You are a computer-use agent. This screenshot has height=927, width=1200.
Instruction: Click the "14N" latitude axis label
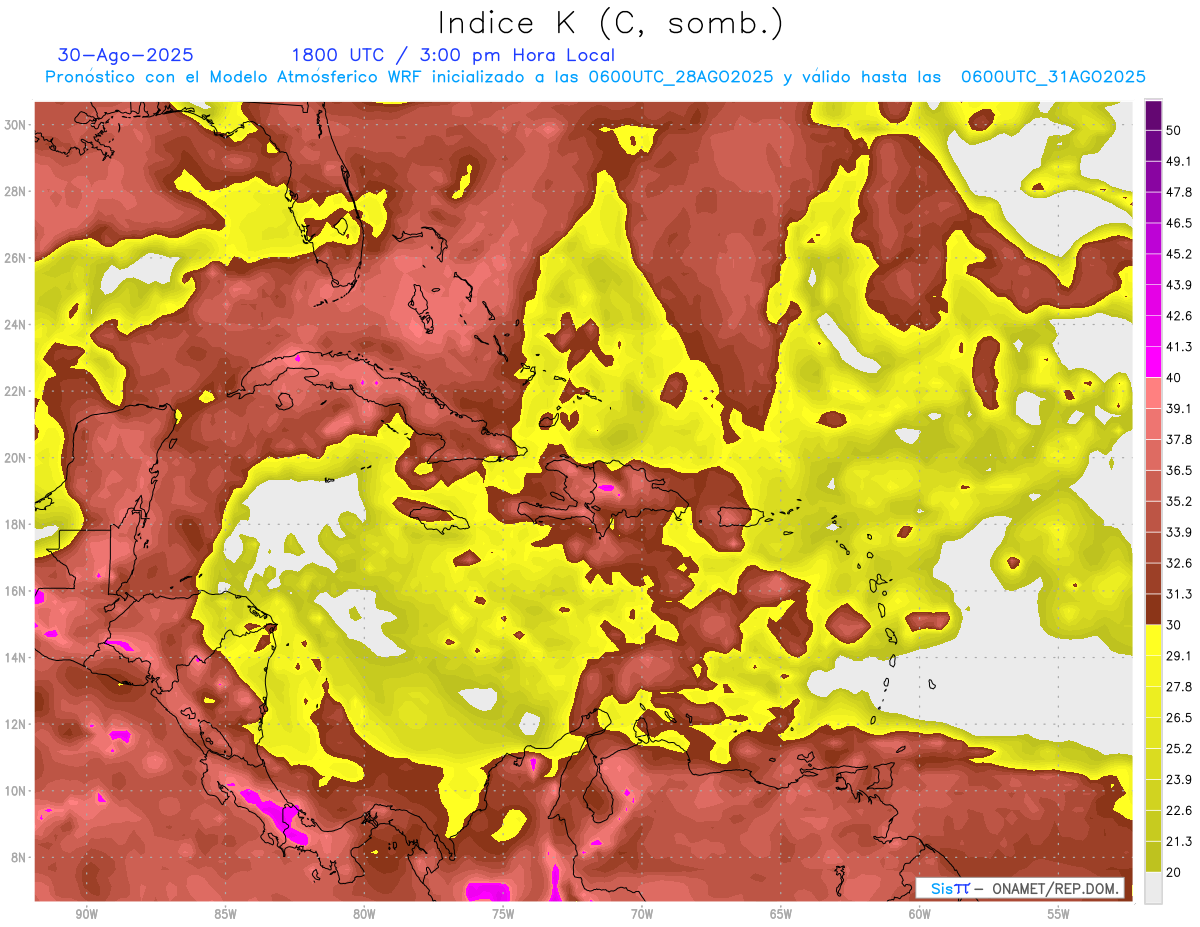point(15,658)
